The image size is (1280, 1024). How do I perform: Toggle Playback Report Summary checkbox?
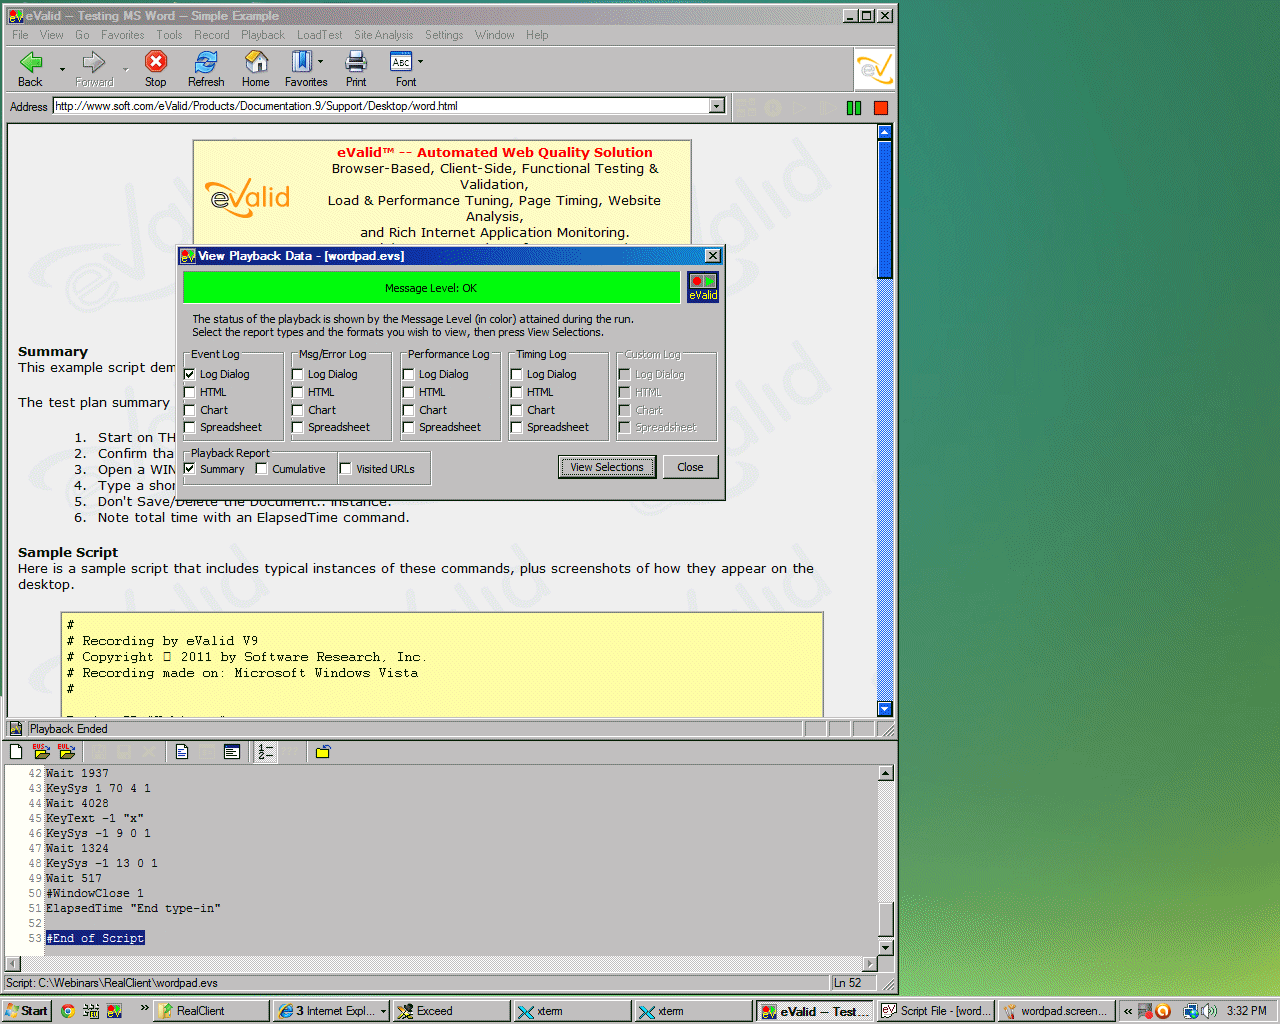click(190, 469)
